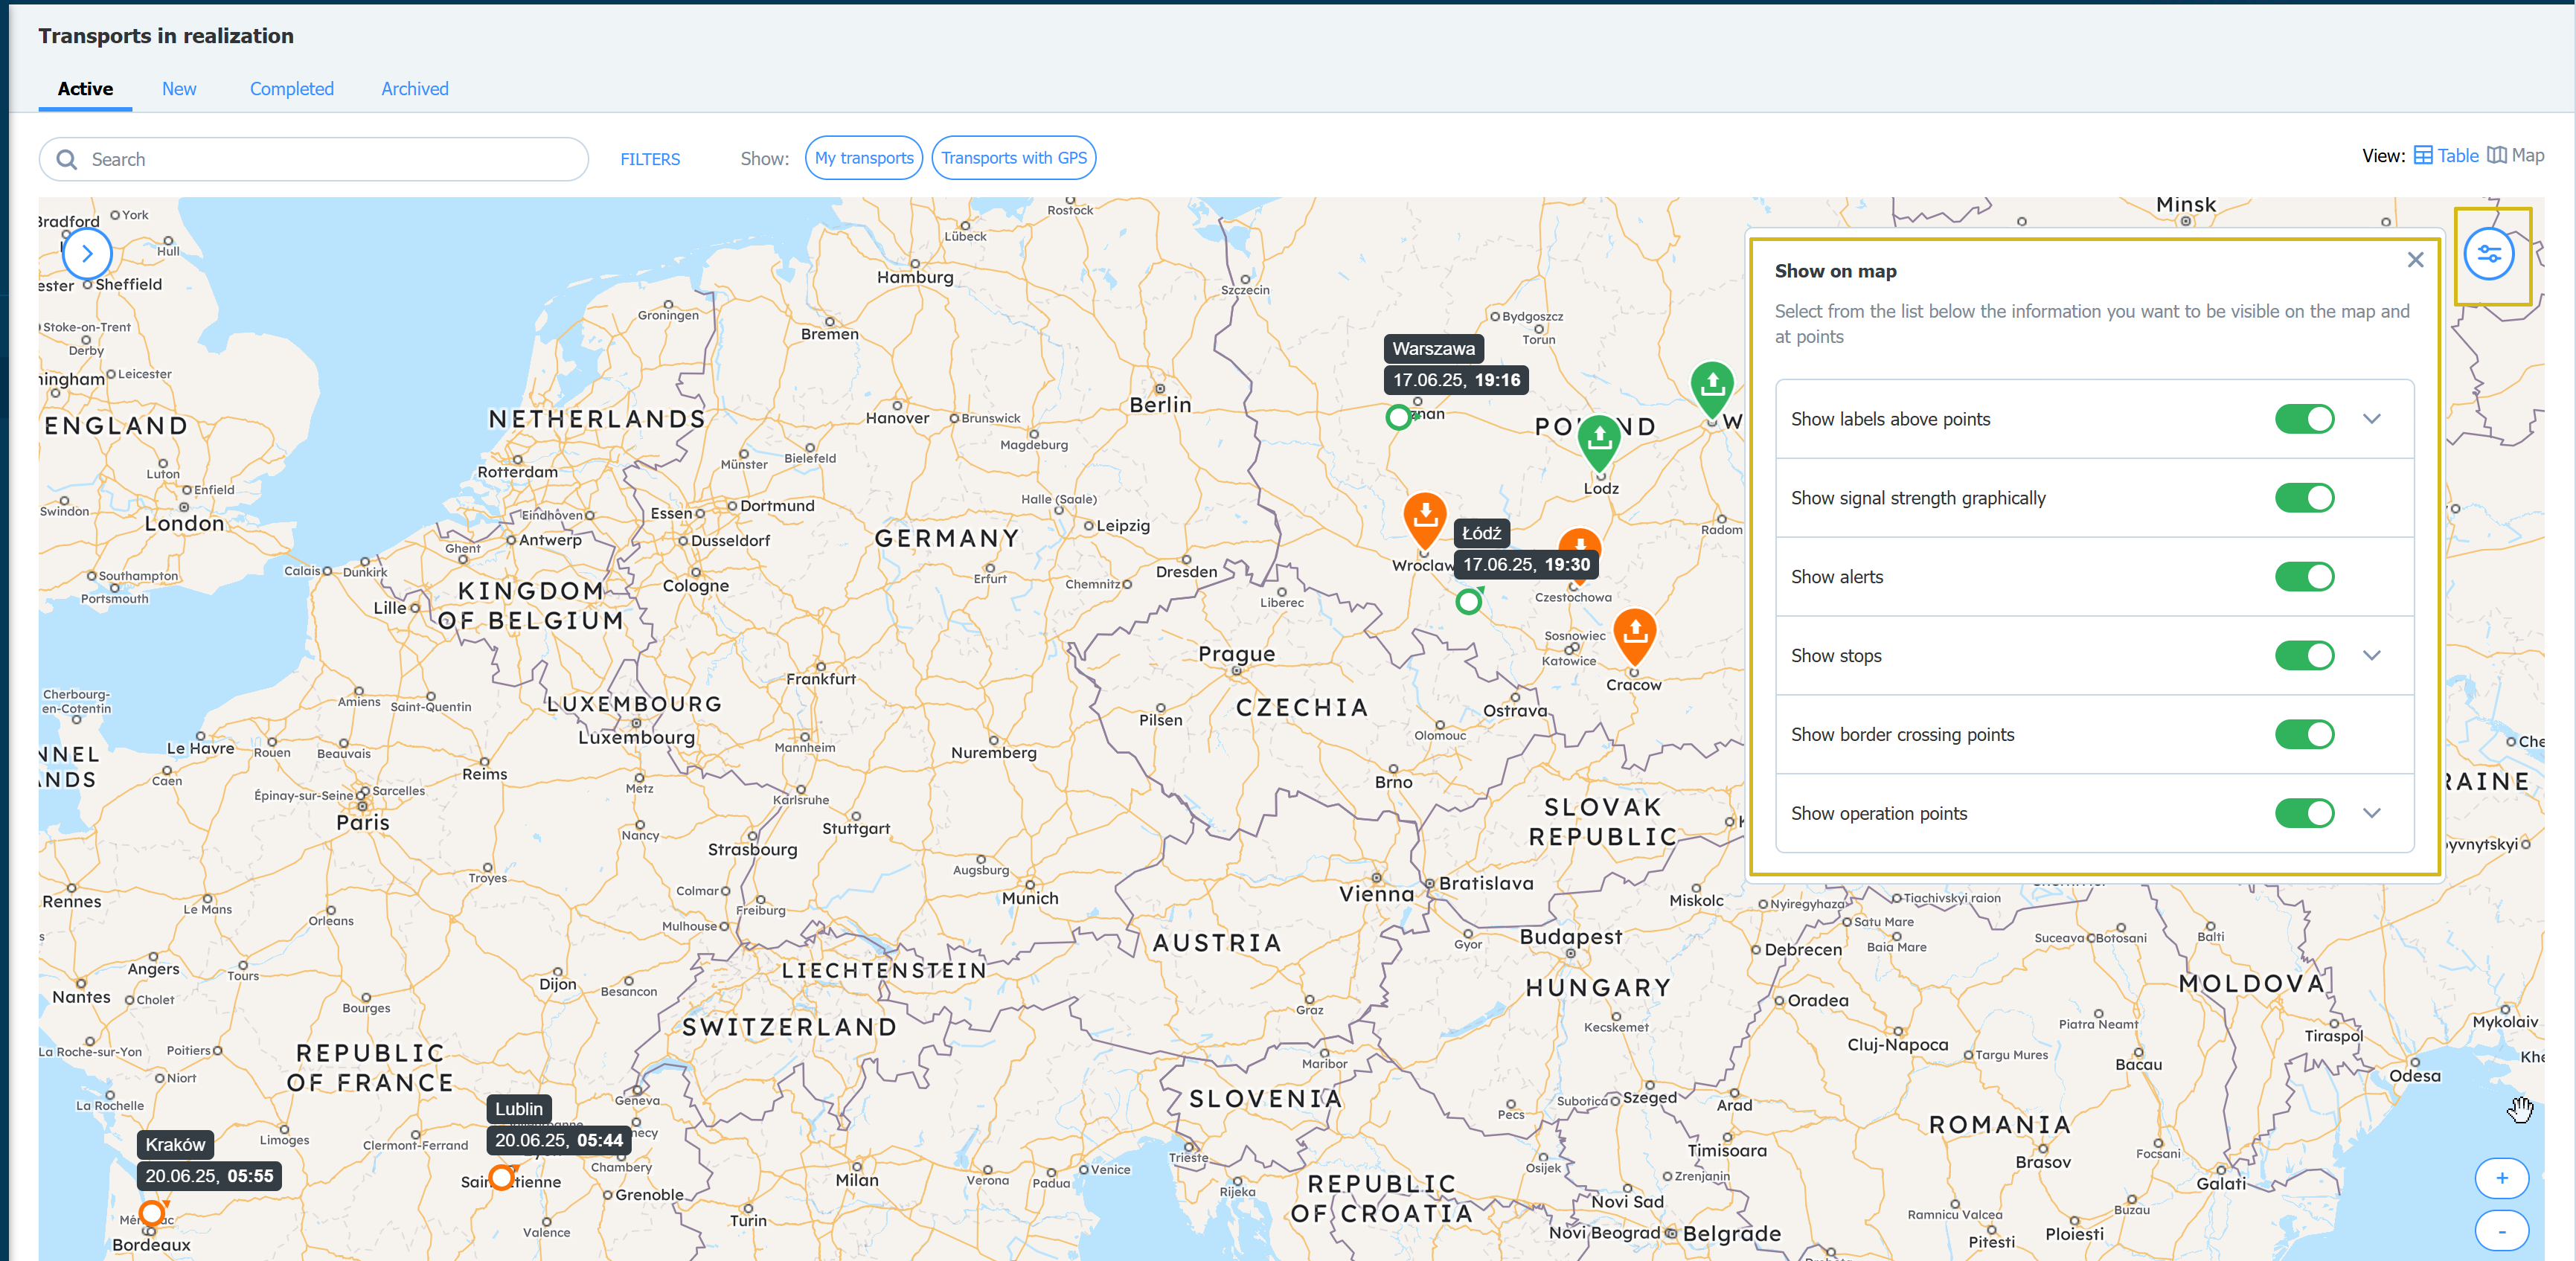Toggle Show stops switch

tap(2304, 656)
